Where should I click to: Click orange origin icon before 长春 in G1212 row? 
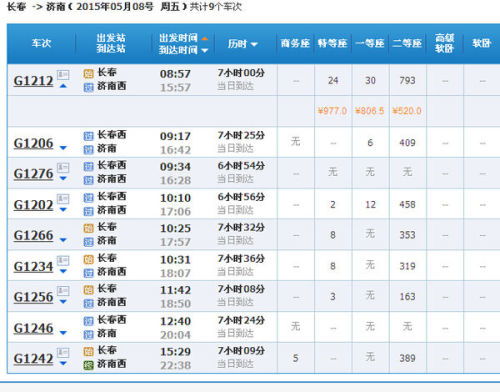coord(88,73)
